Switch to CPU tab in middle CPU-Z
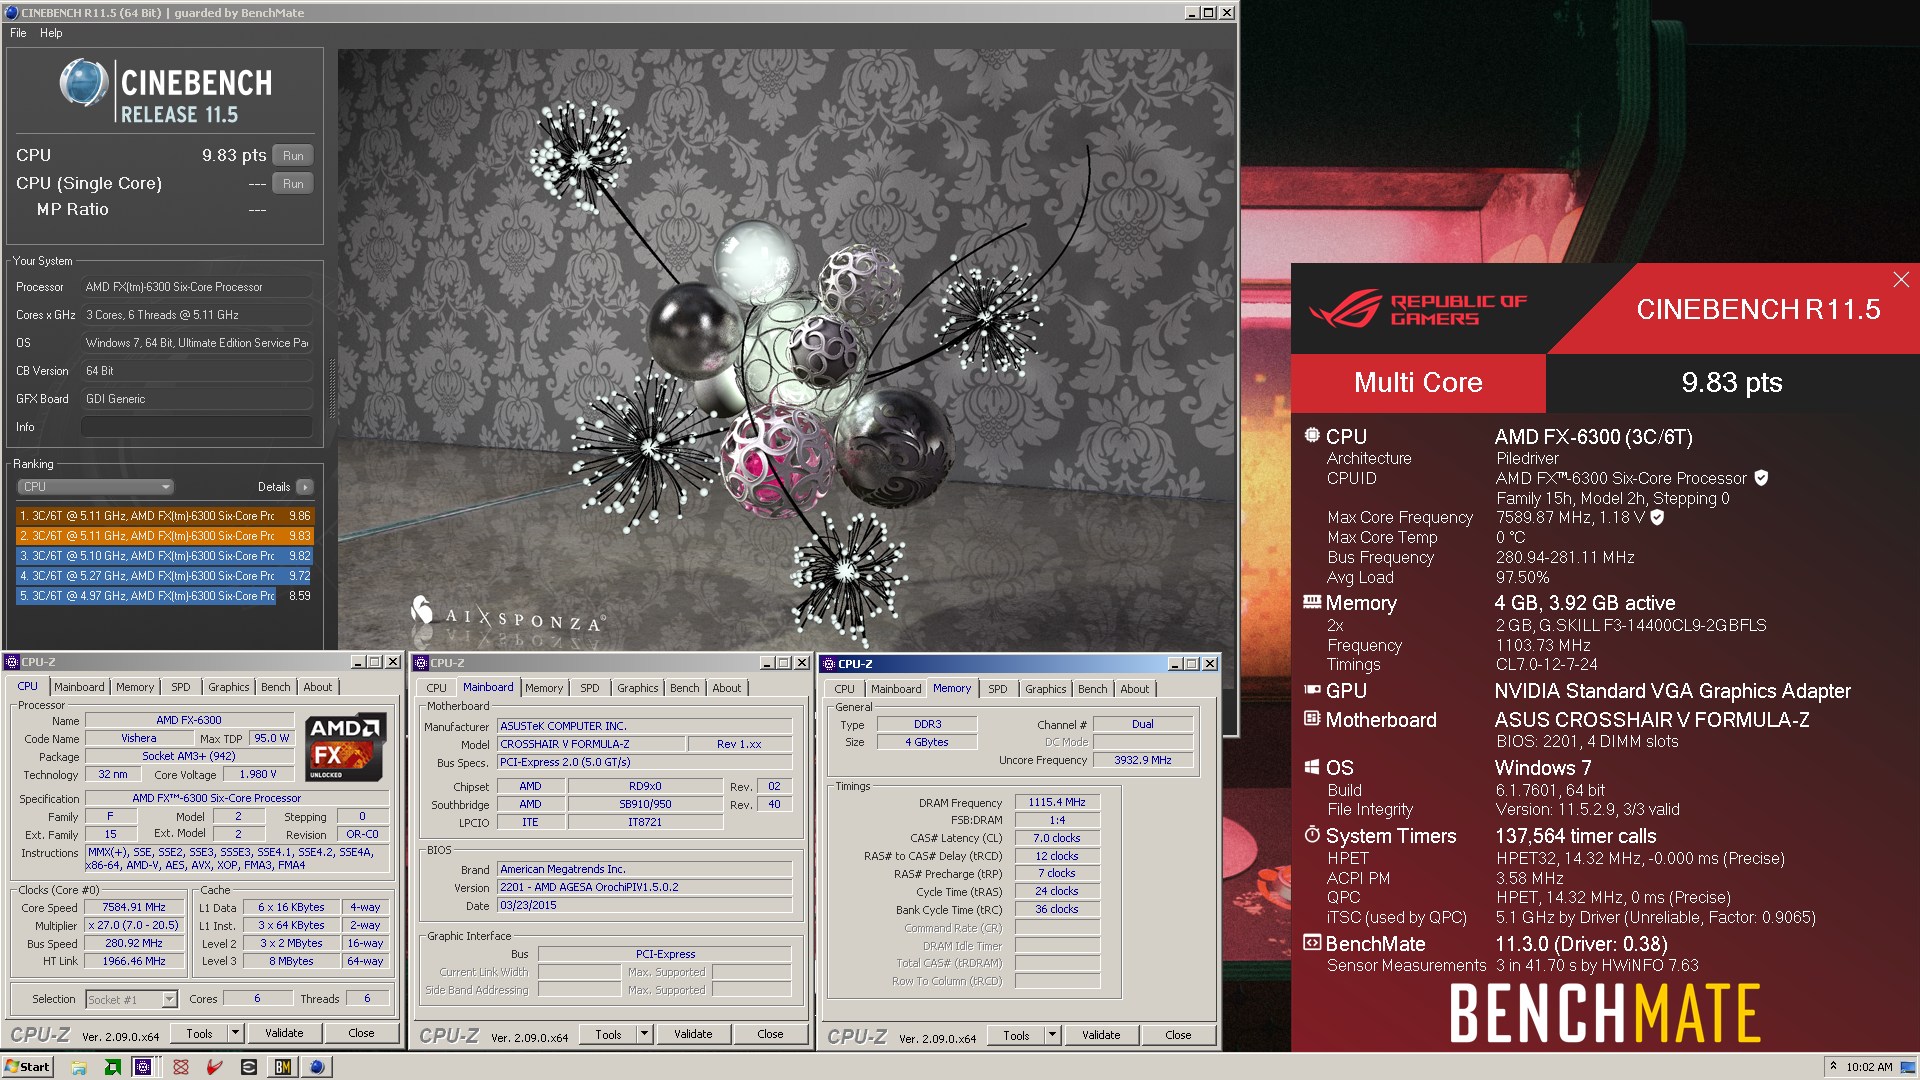The height and width of the screenshot is (1080, 1920). 437,688
